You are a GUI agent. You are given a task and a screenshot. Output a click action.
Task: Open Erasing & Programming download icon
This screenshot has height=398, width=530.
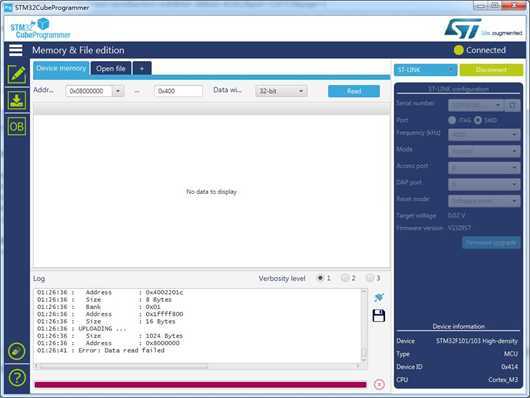click(x=17, y=100)
